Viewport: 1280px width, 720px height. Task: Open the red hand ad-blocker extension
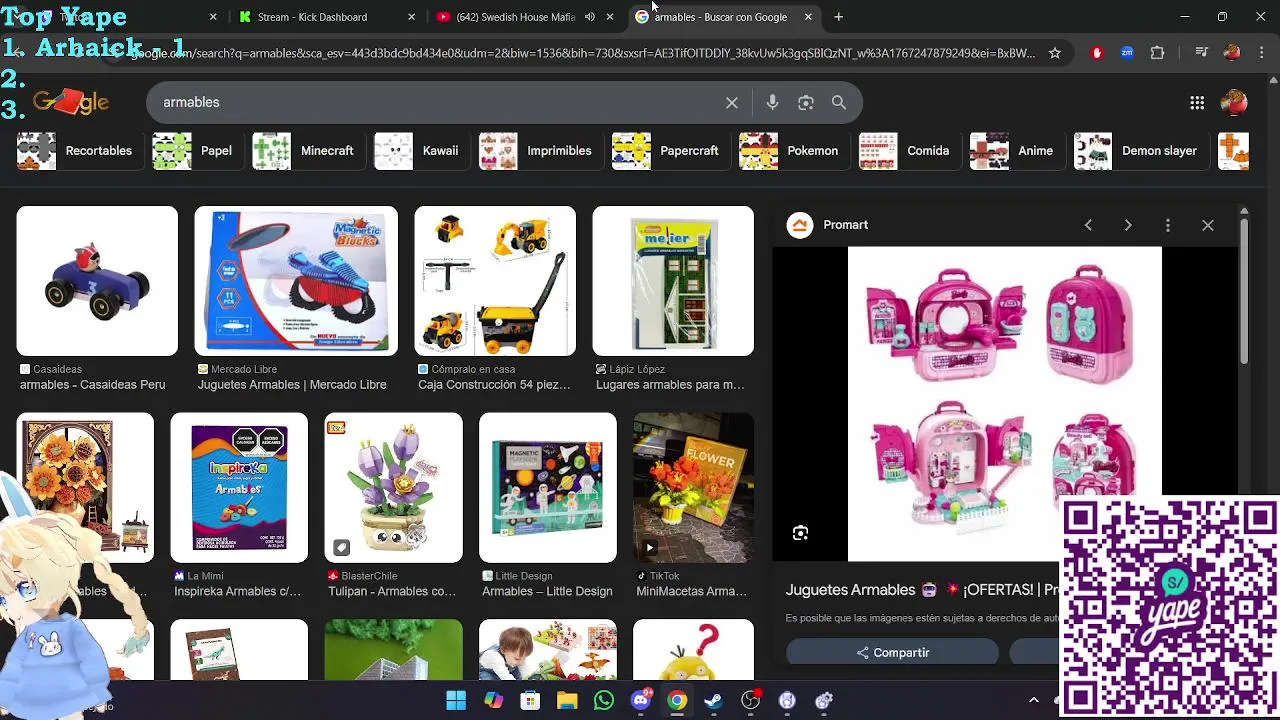[1097, 53]
